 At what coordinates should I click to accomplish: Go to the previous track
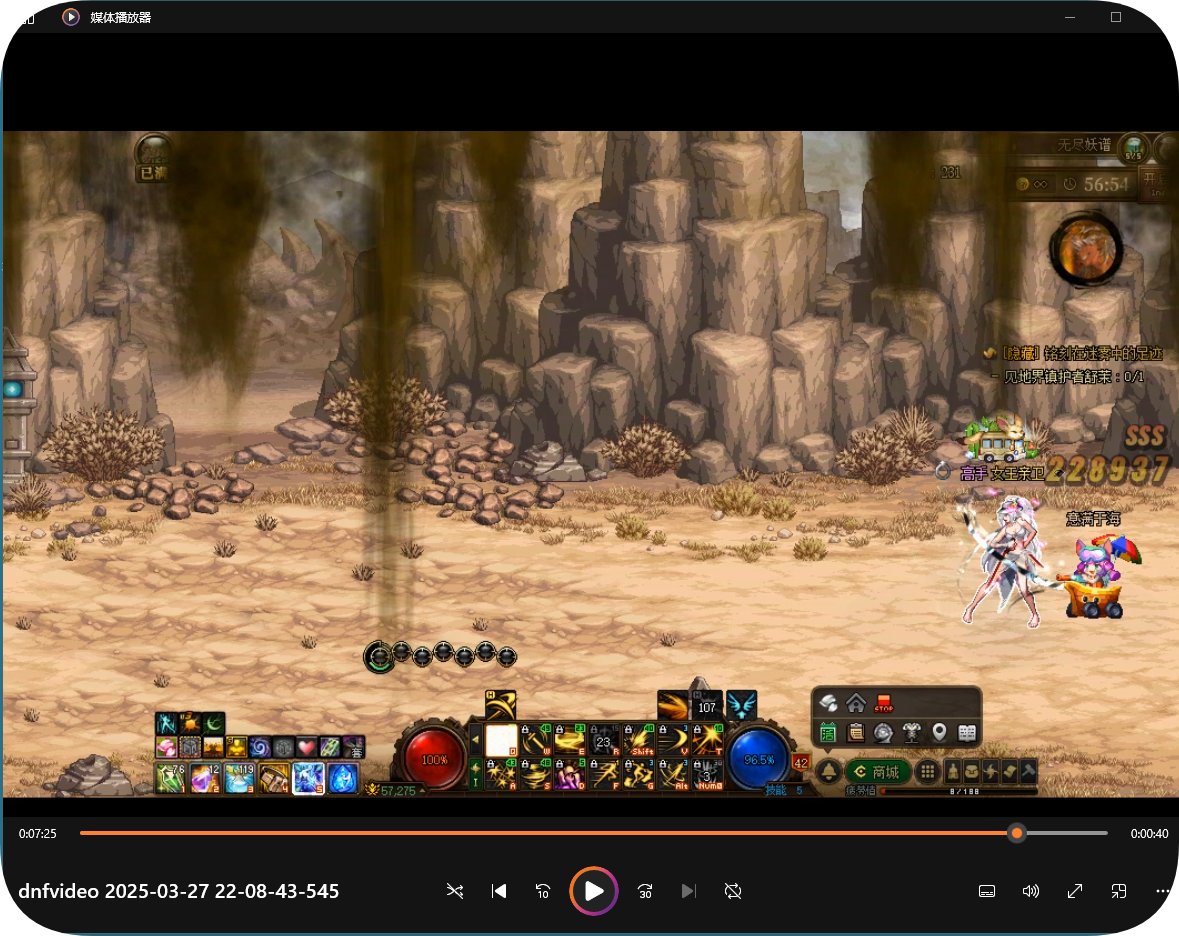(x=499, y=891)
